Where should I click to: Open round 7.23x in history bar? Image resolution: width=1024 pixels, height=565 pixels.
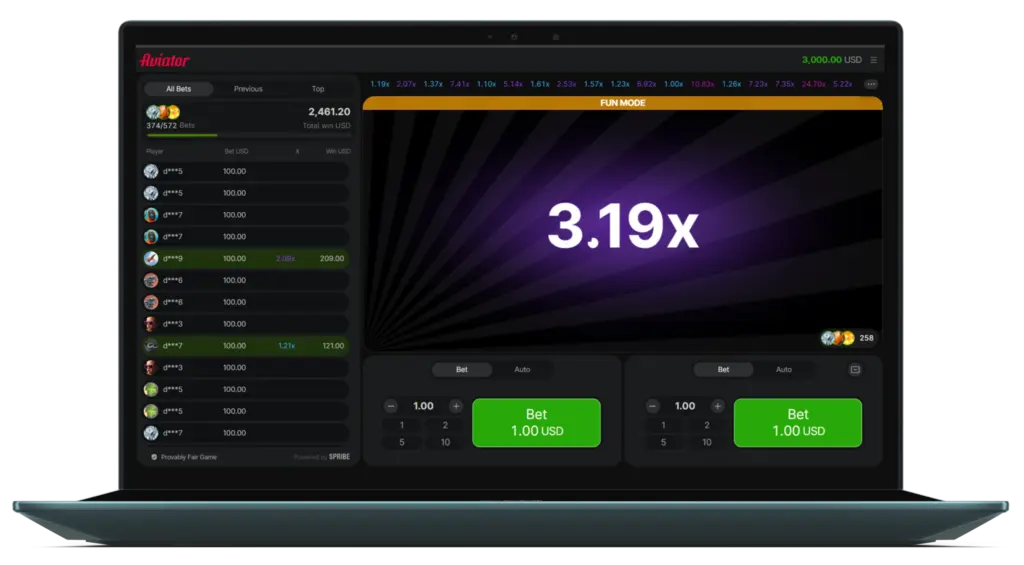coord(758,84)
